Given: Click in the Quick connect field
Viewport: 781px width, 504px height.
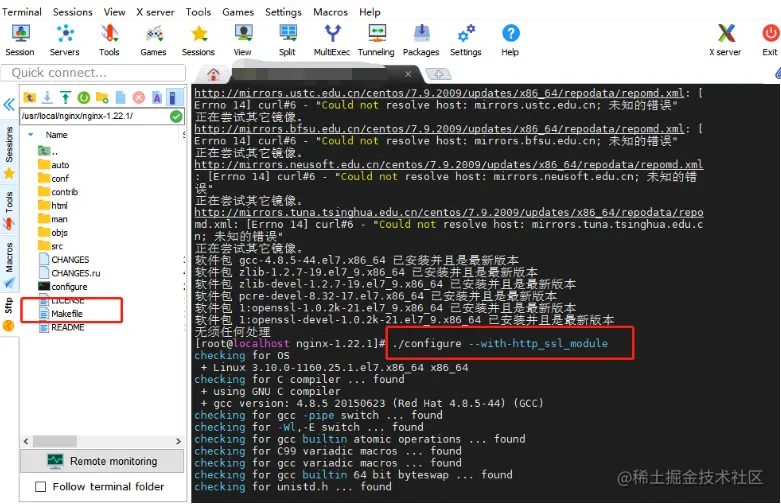Looking at the screenshot, I should 93,73.
